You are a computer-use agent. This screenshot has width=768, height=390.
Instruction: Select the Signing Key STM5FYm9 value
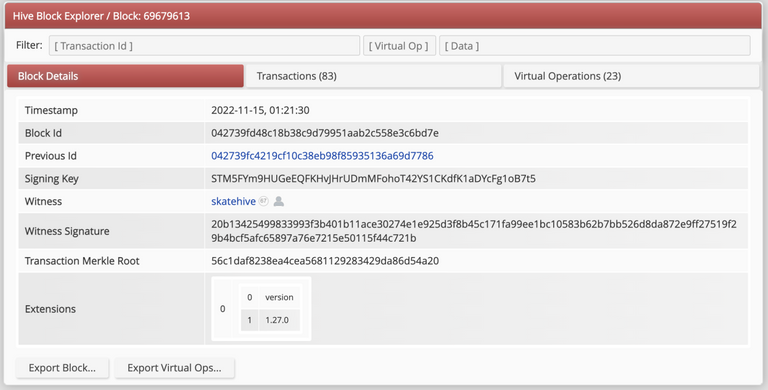click(373, 179)
